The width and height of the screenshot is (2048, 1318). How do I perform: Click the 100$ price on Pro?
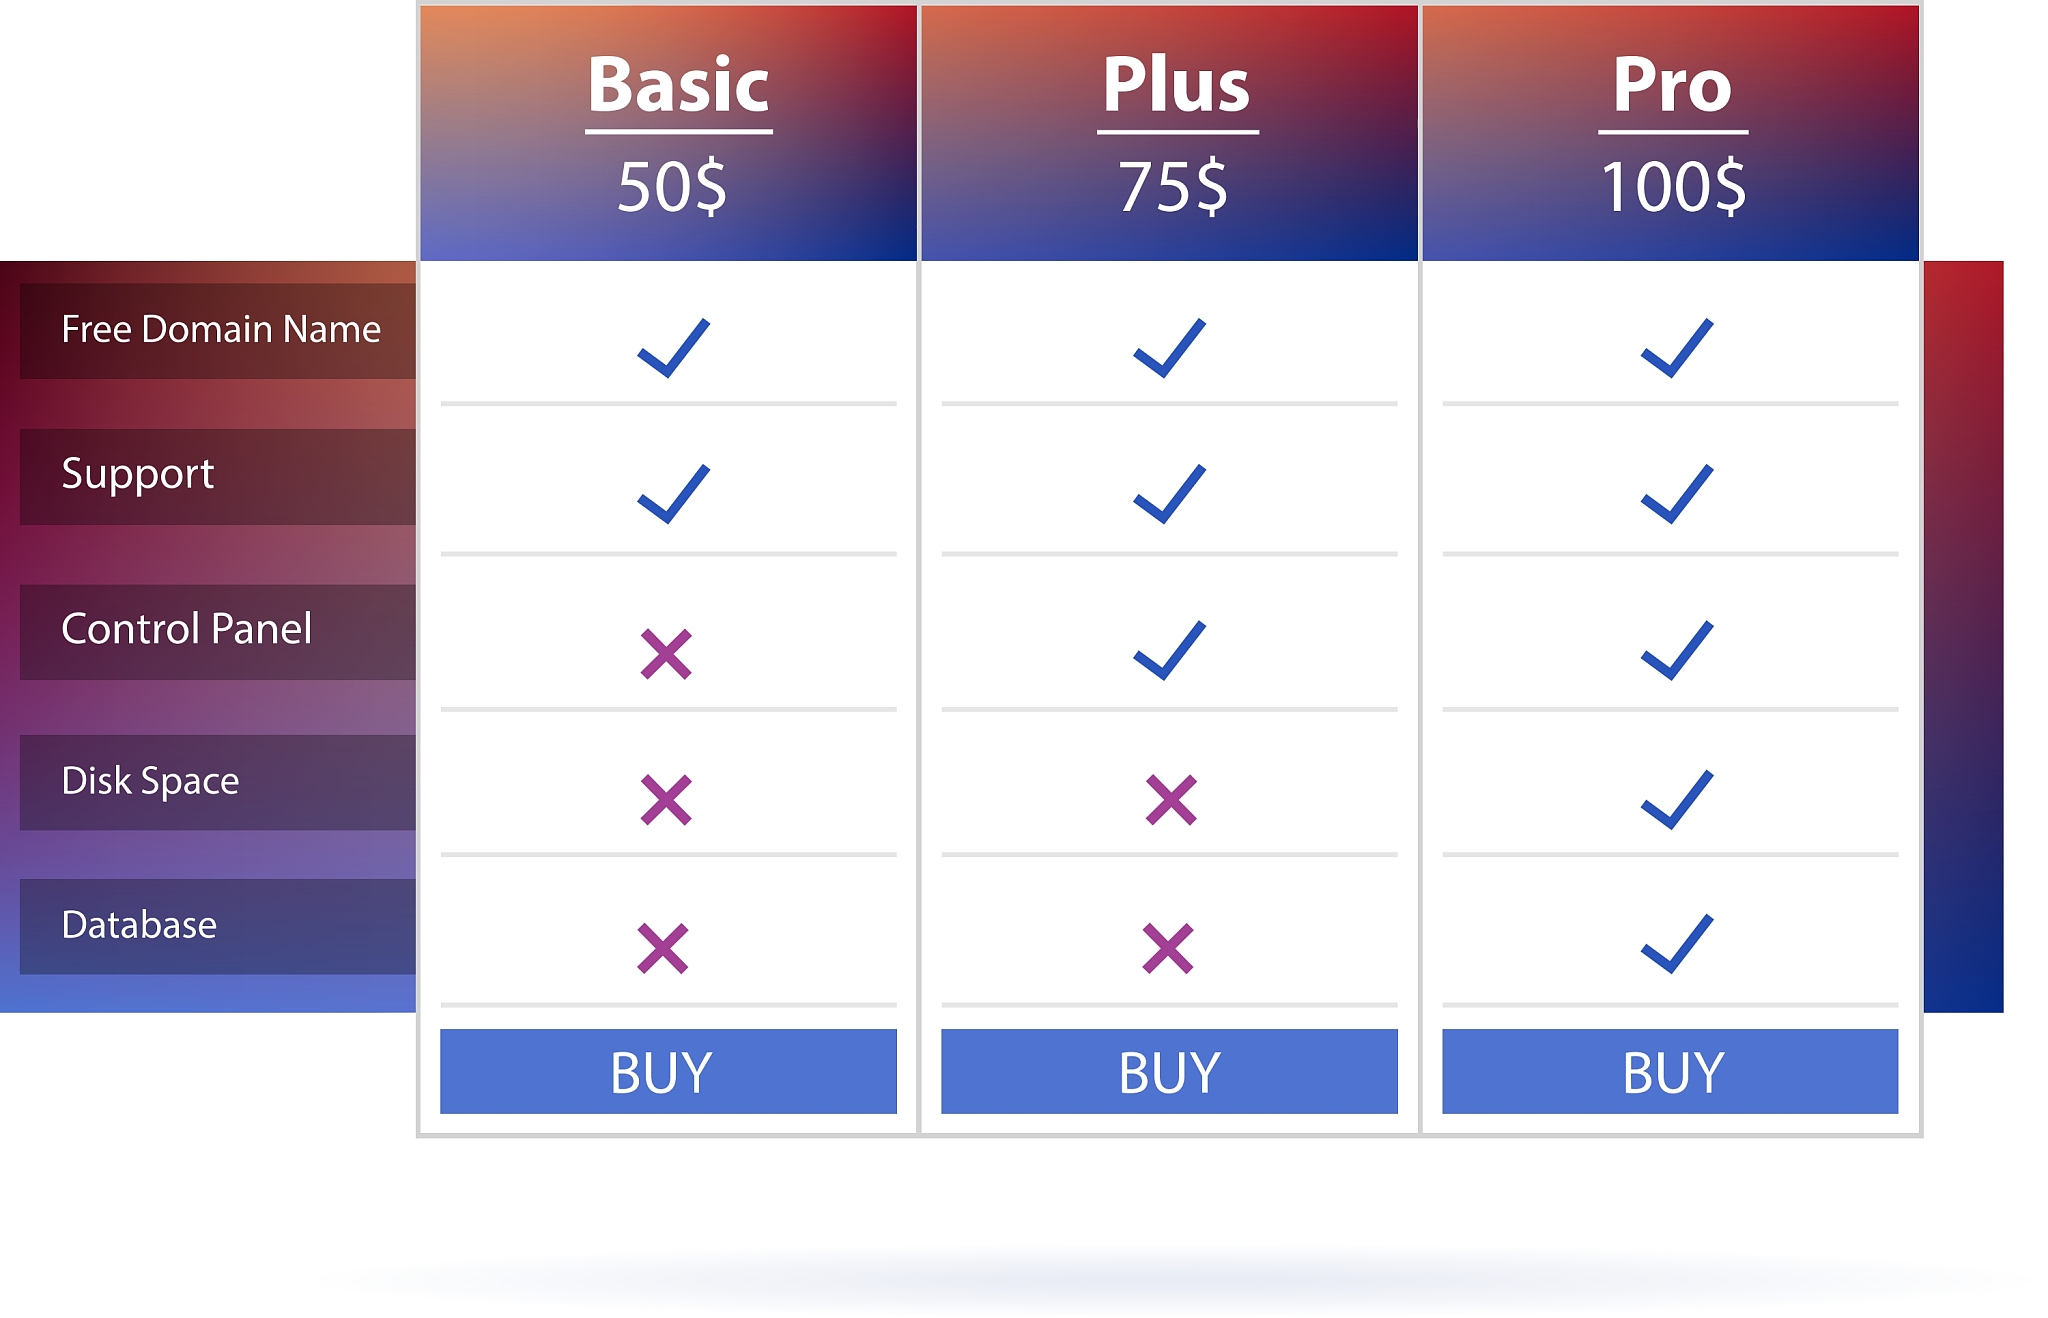tap(1672, 188)
